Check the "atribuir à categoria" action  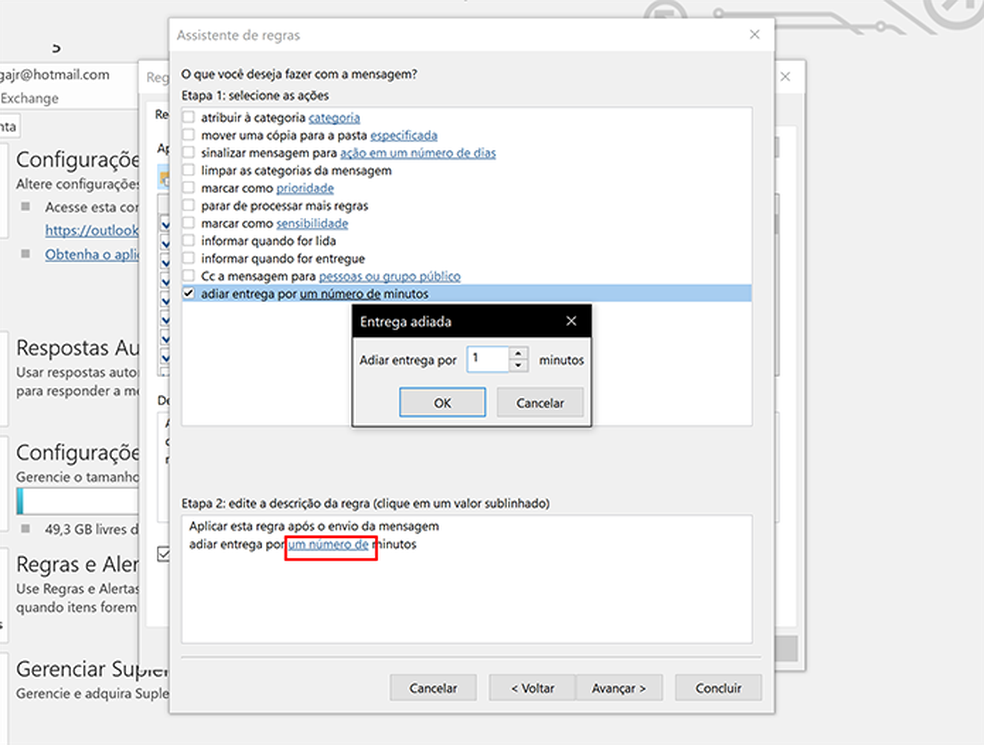pyautogui.click(x=190, y=117)
